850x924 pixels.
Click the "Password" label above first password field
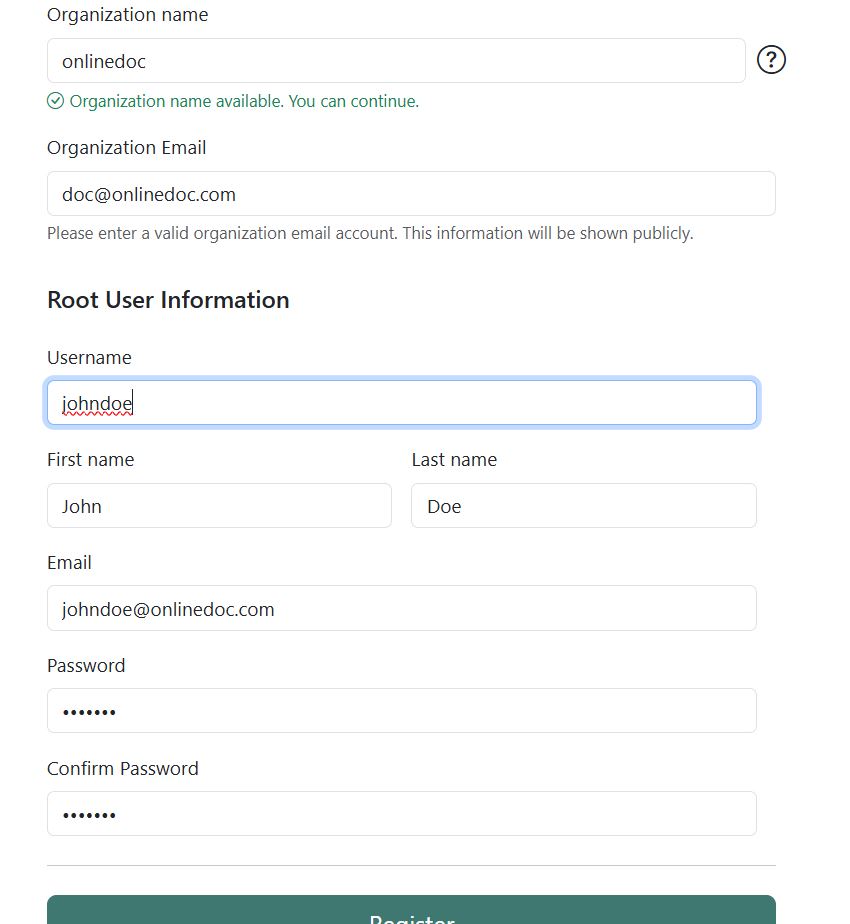(86, 666)
